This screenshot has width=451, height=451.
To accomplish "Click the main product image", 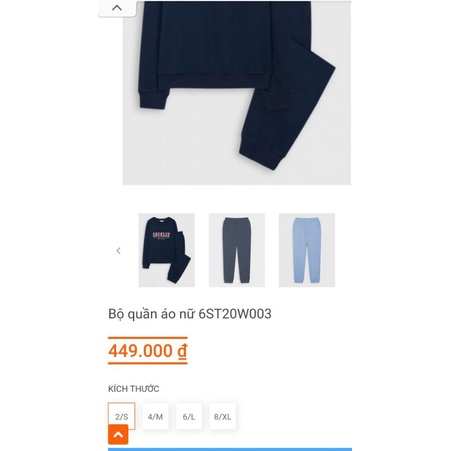I will click(237, 93).
